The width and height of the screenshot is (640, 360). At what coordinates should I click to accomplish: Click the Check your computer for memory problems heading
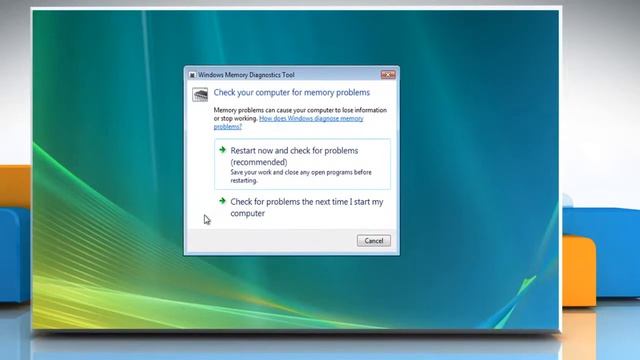click(291, 93)
